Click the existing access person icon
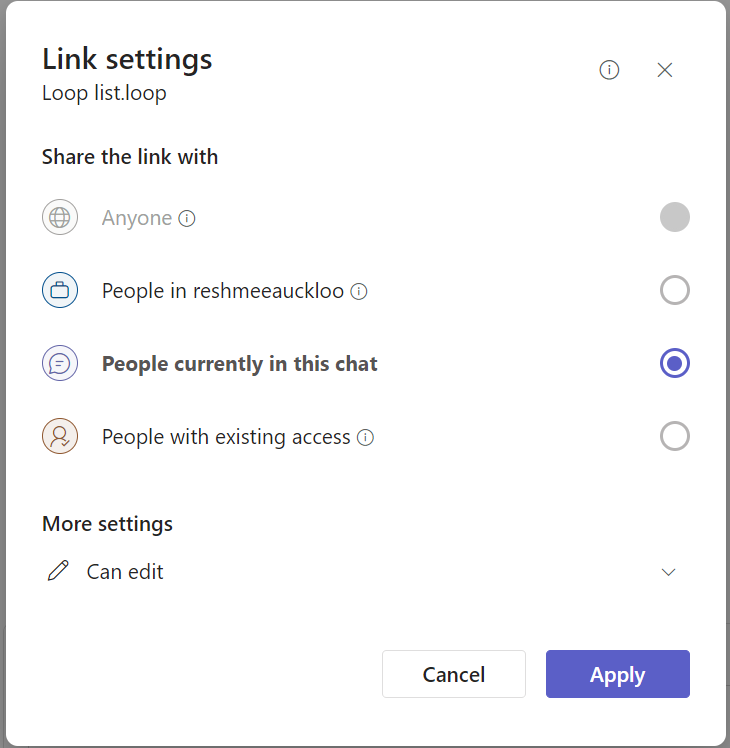Screen dimensions: 730x748 tap(60, 437)
